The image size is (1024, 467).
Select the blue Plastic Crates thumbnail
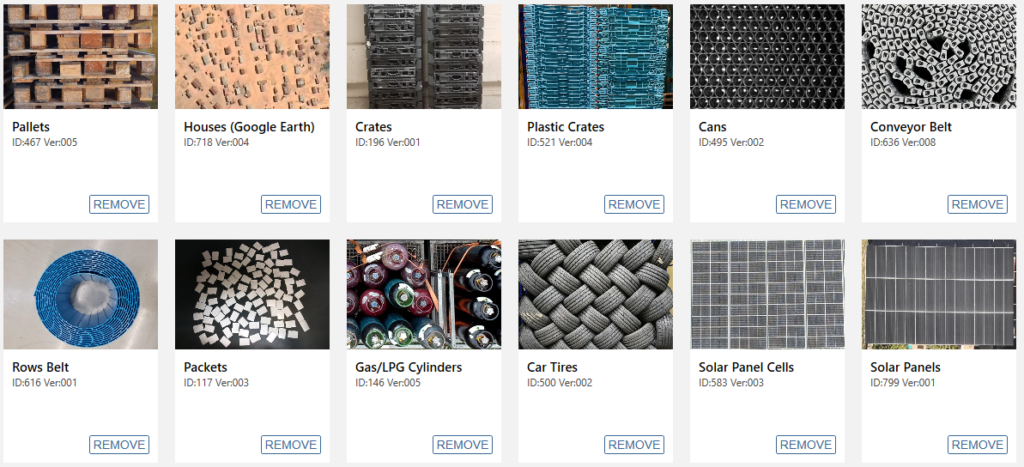pyautogui.click(x=596, y=57)
